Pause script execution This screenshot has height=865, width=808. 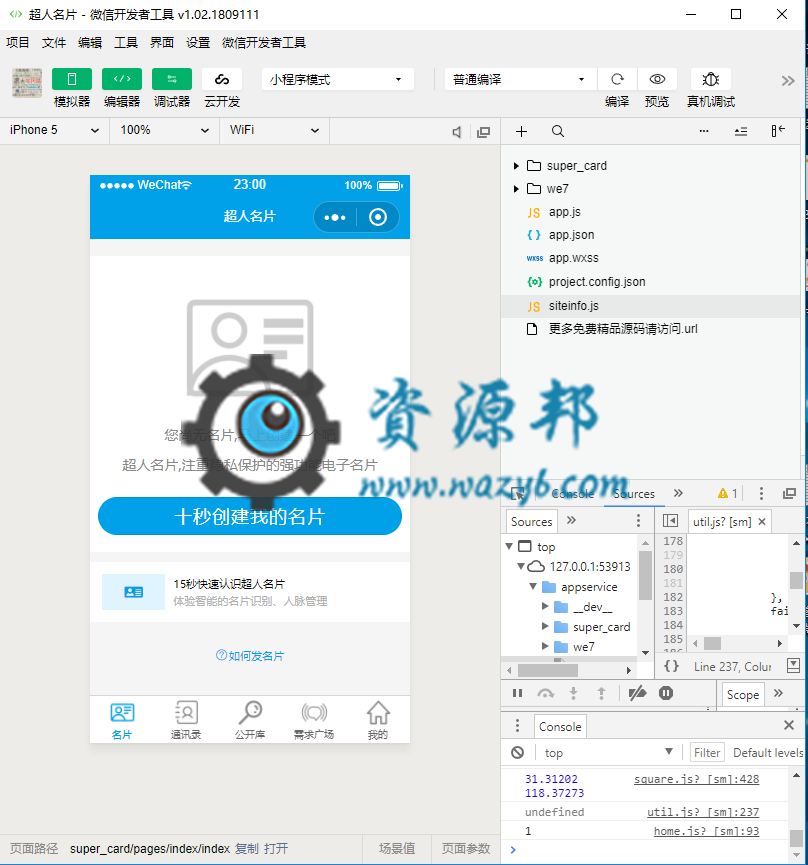[517, 693]
